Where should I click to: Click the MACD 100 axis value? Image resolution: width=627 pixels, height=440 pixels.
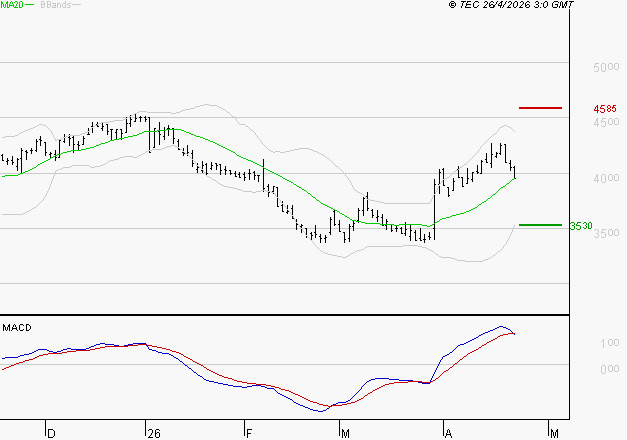(609, 343)
